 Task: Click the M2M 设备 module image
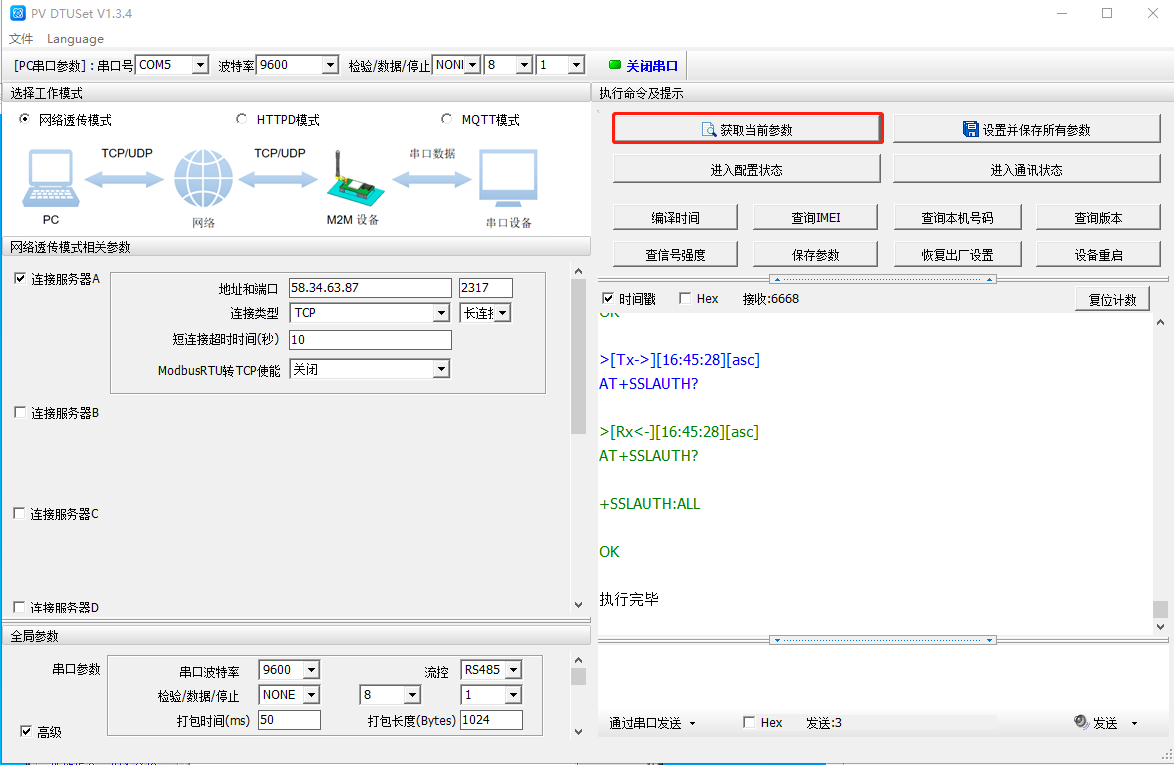351,179
